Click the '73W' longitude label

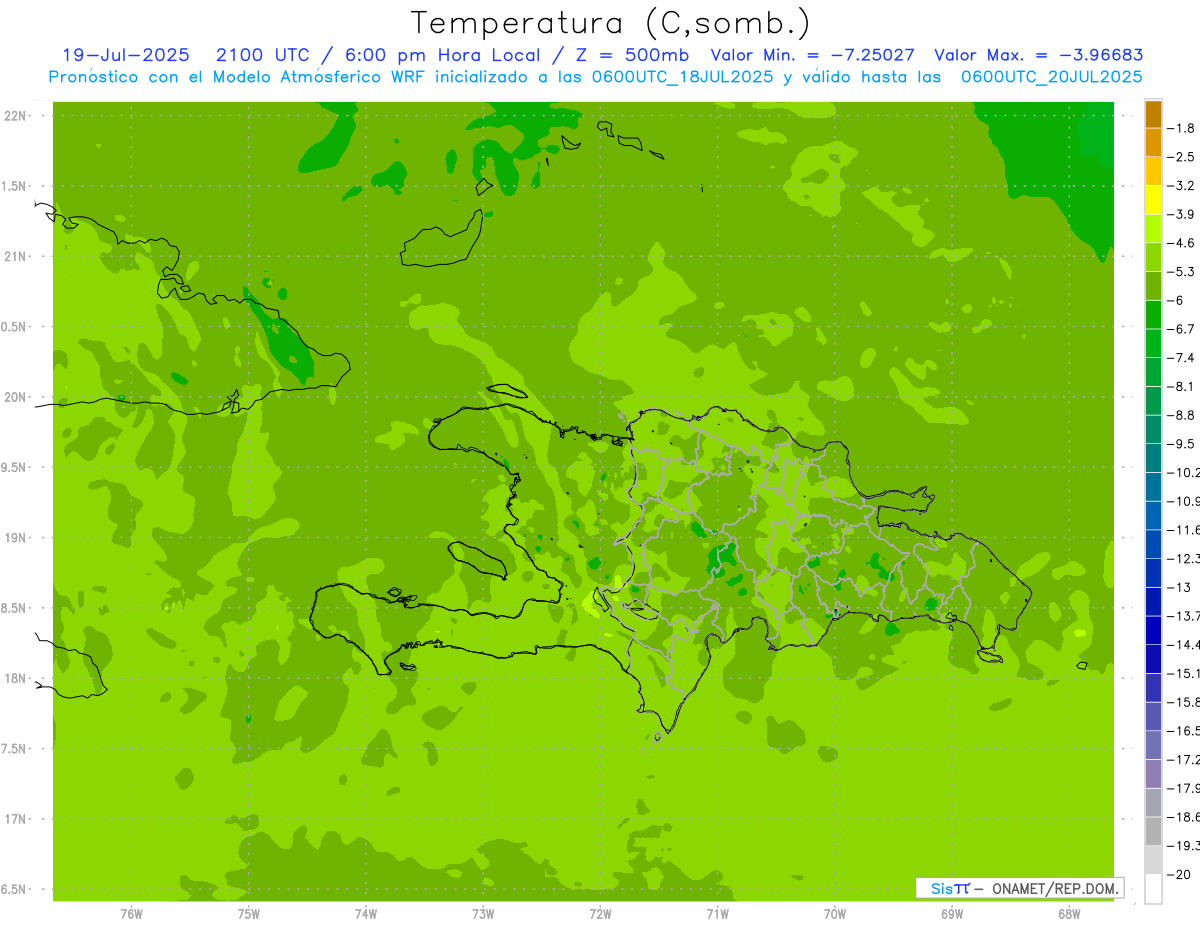pos(483,913)
